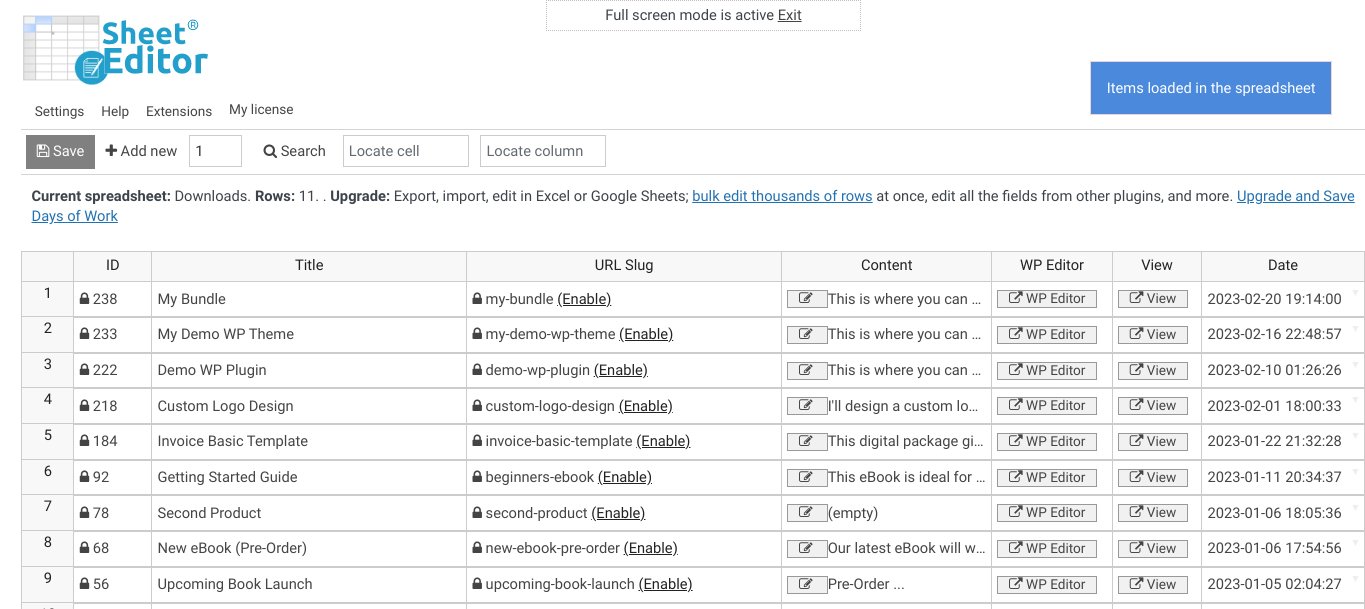Click the Locate column input box

(542, 151)
